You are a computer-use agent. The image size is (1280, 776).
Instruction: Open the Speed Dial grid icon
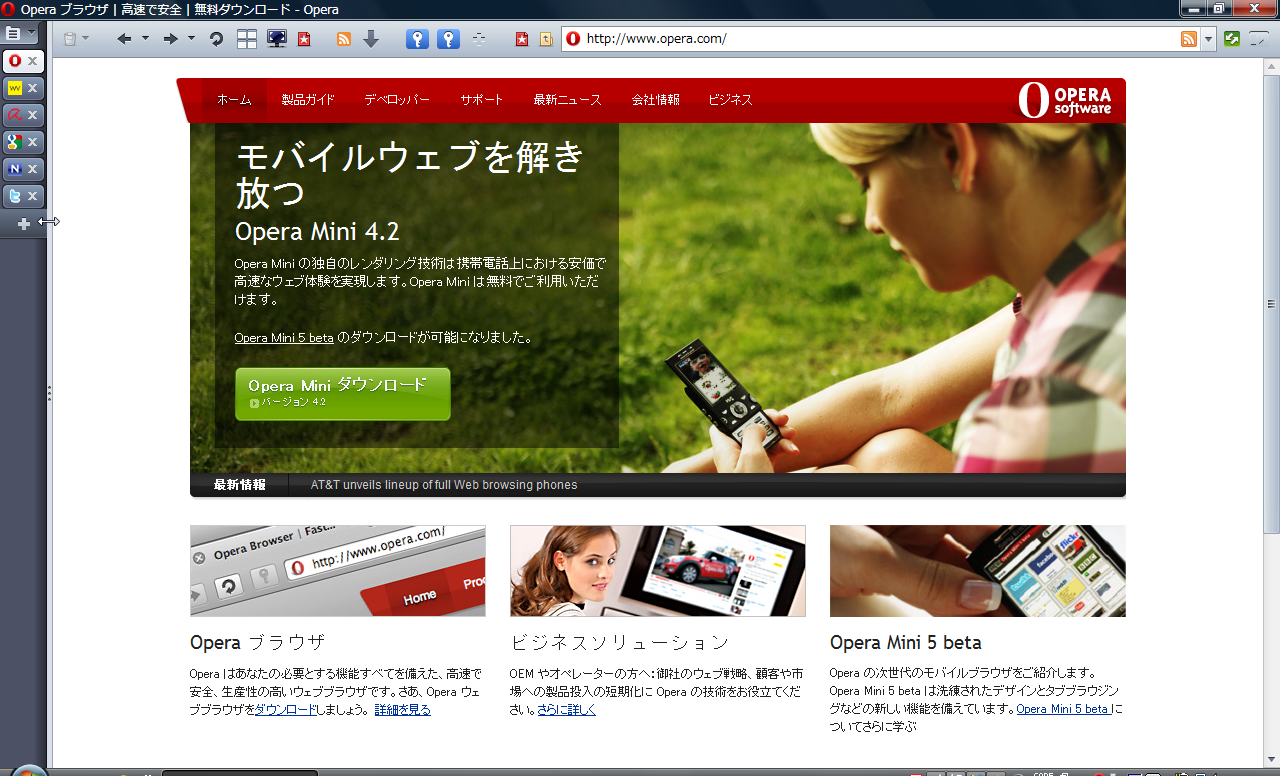[247, 39]
